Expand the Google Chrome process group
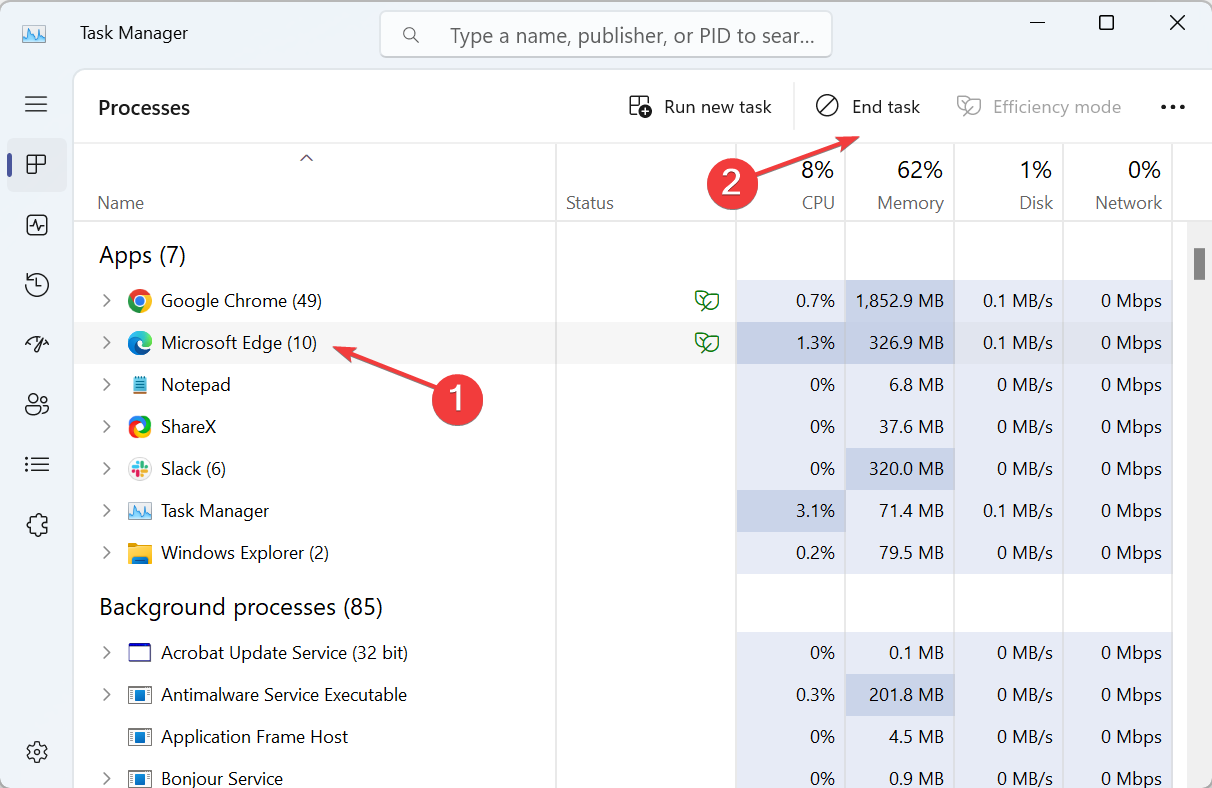The height and width of the screenshot is (788, 1212). point(107,301)
